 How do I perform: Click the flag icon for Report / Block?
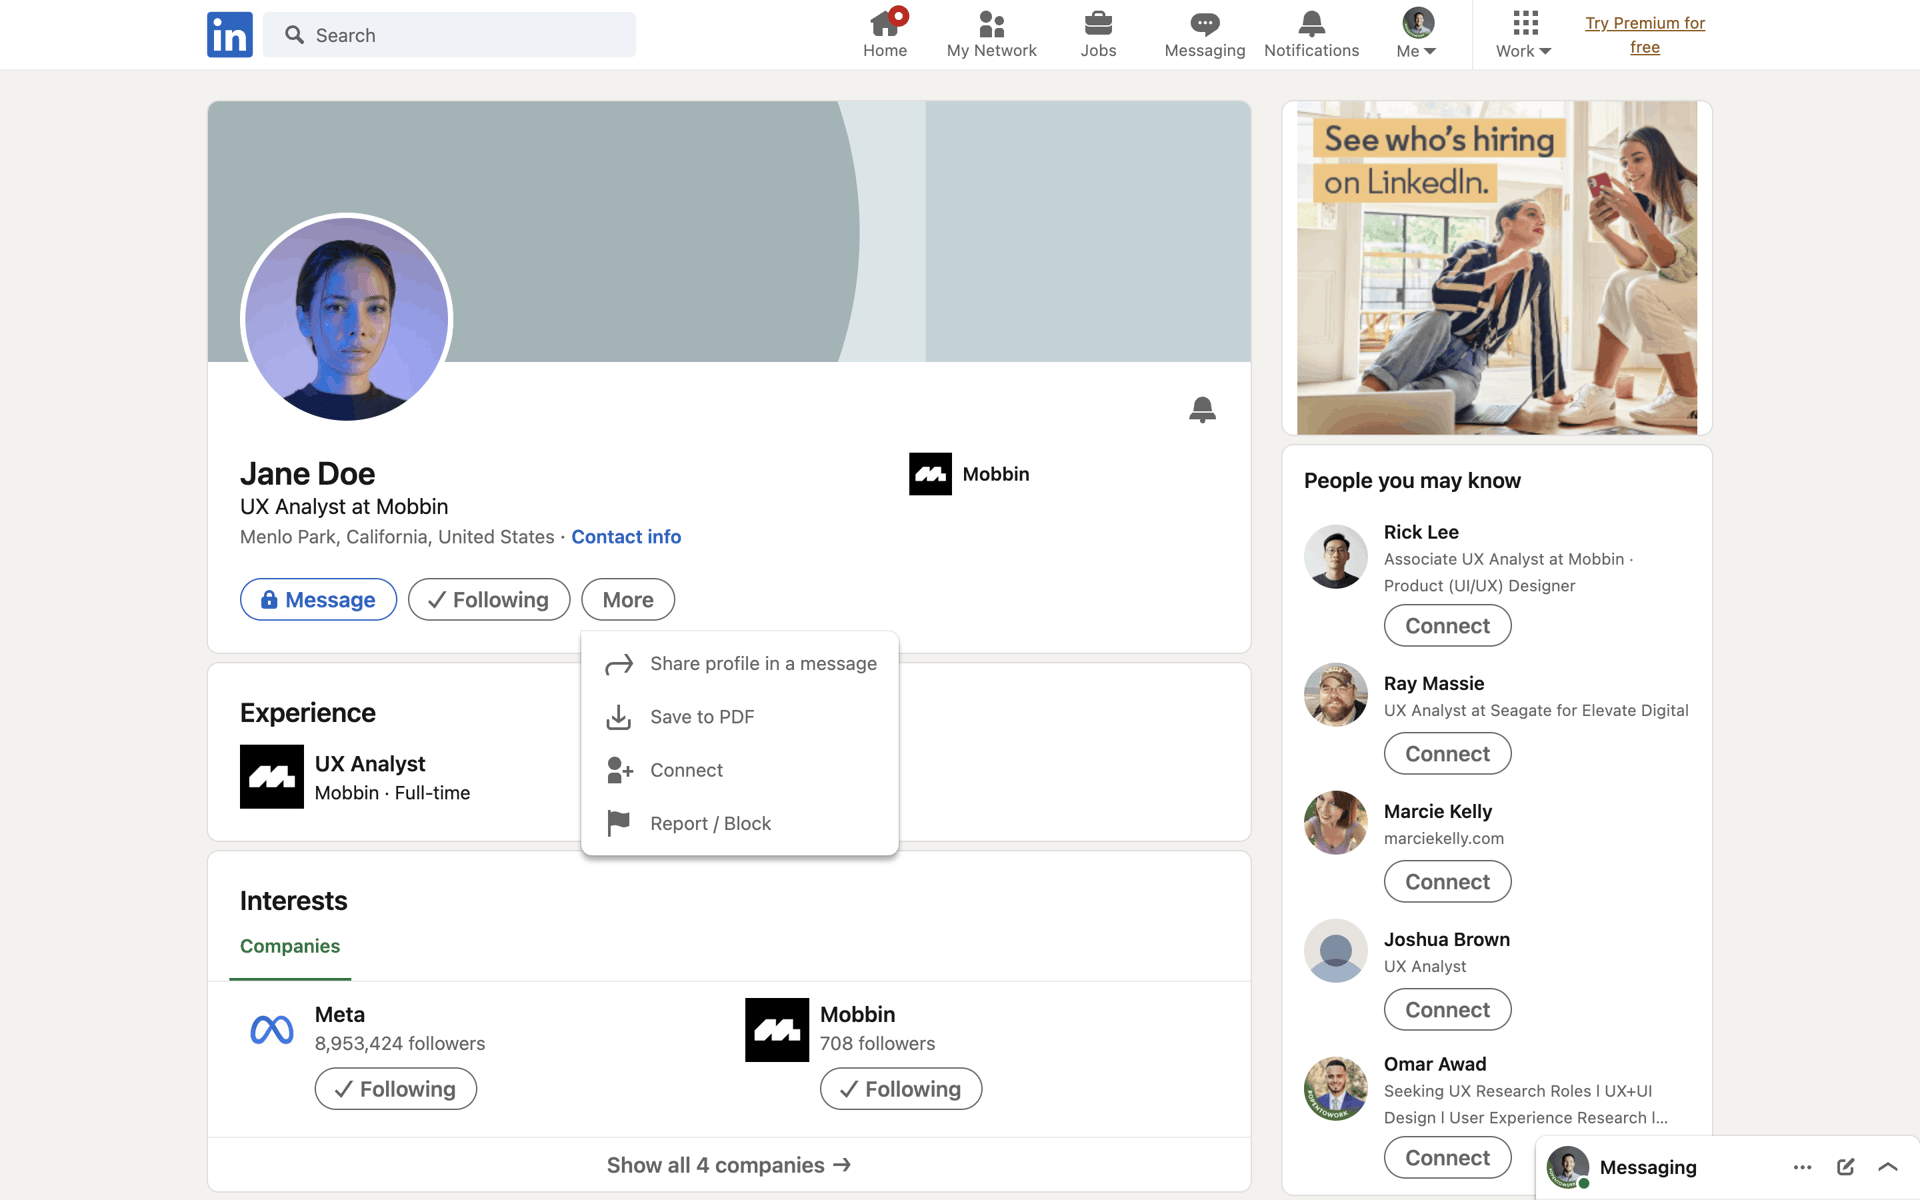(619, 823)
